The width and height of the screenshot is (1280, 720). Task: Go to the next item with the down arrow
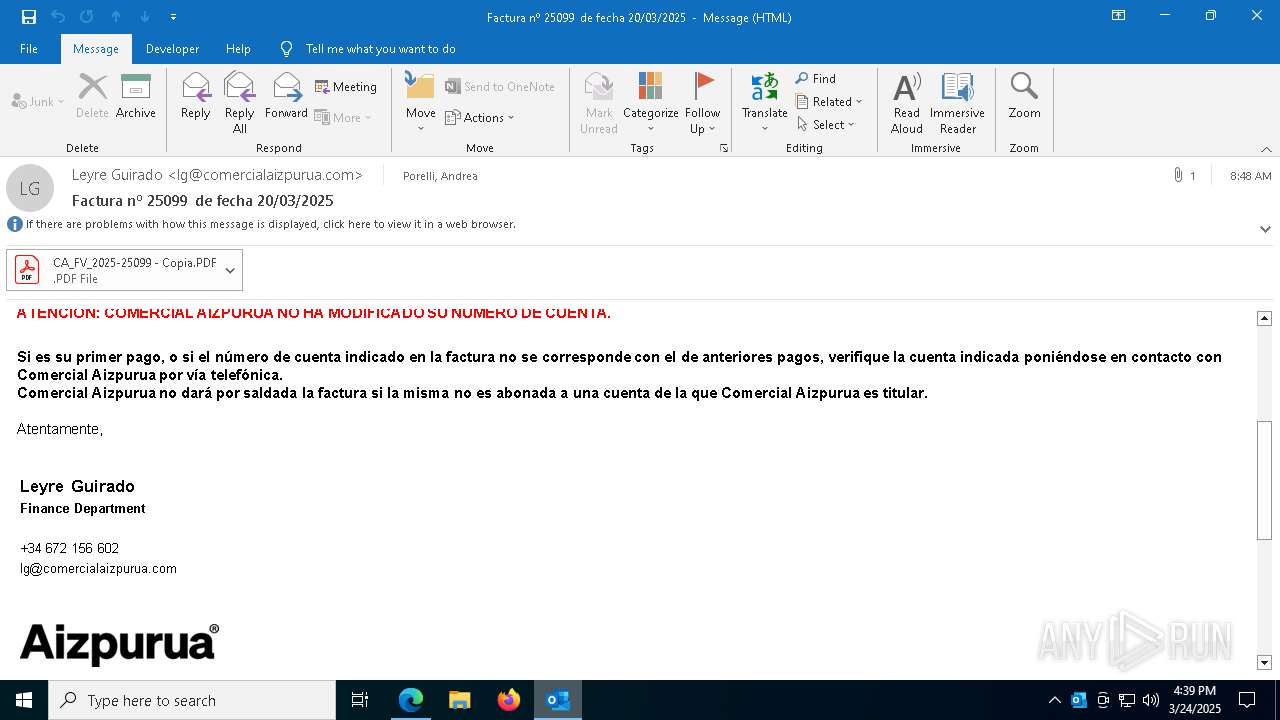[145, 17]
